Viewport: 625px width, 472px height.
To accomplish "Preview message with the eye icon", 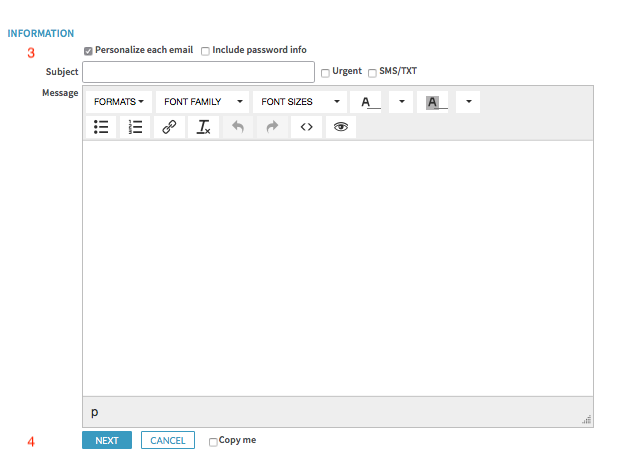I will coord(341,127).
